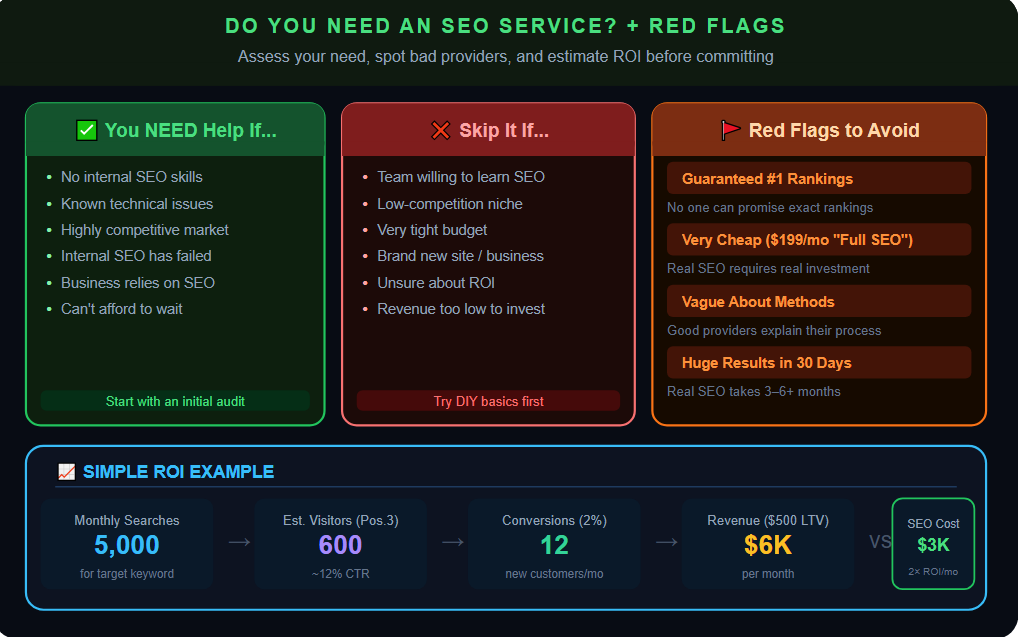
Task: Click 'Internal SEO has failed' item
Action: coord(136,256)
